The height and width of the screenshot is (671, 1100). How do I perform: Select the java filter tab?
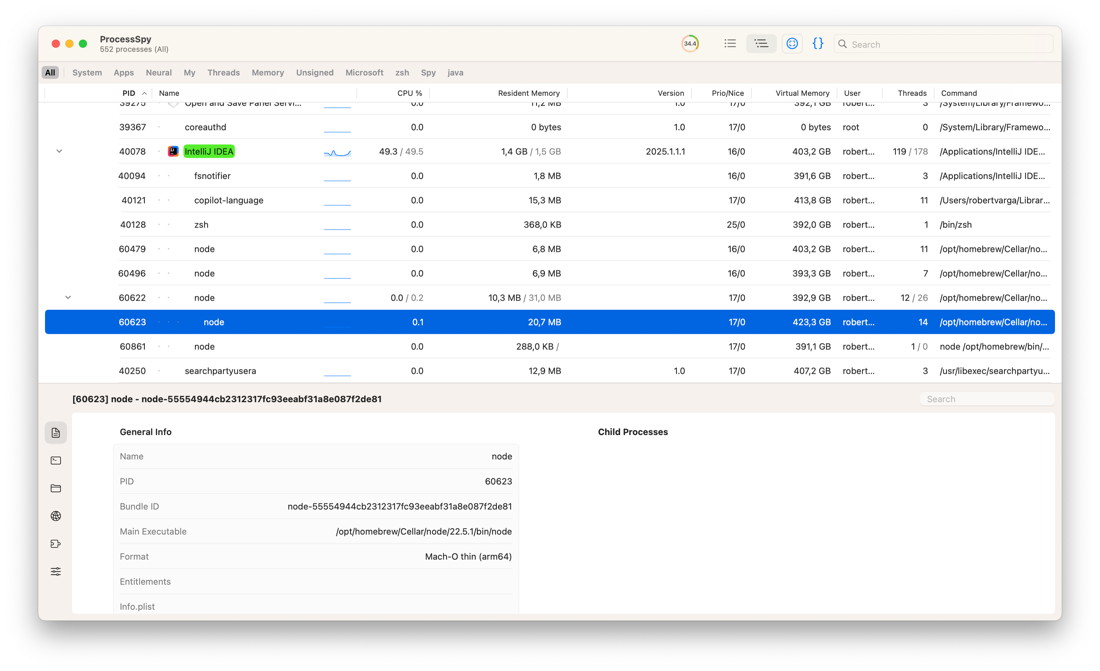click(x=455, y=73)
